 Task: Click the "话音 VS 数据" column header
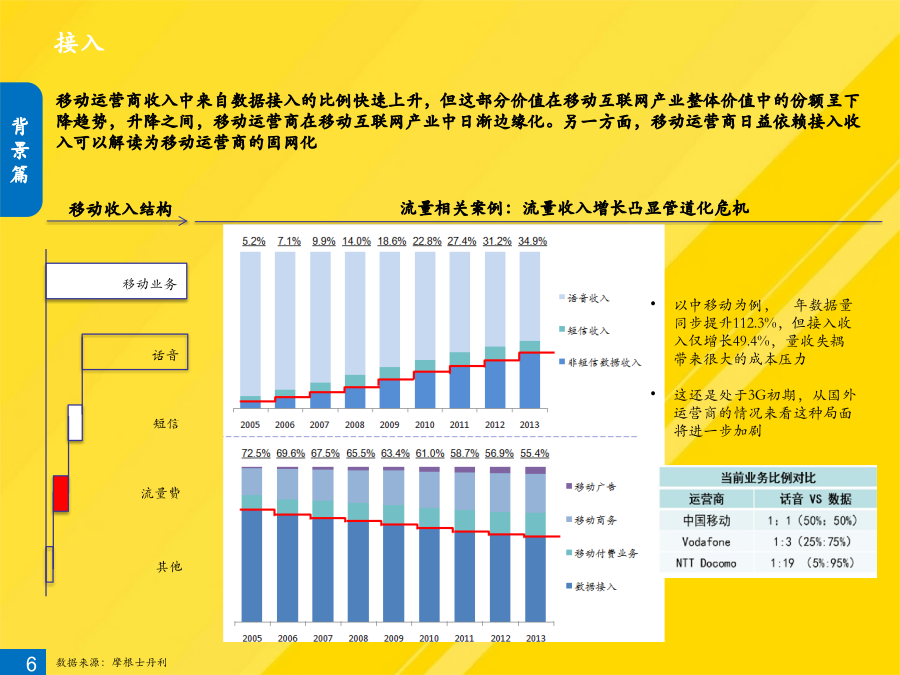816,499
